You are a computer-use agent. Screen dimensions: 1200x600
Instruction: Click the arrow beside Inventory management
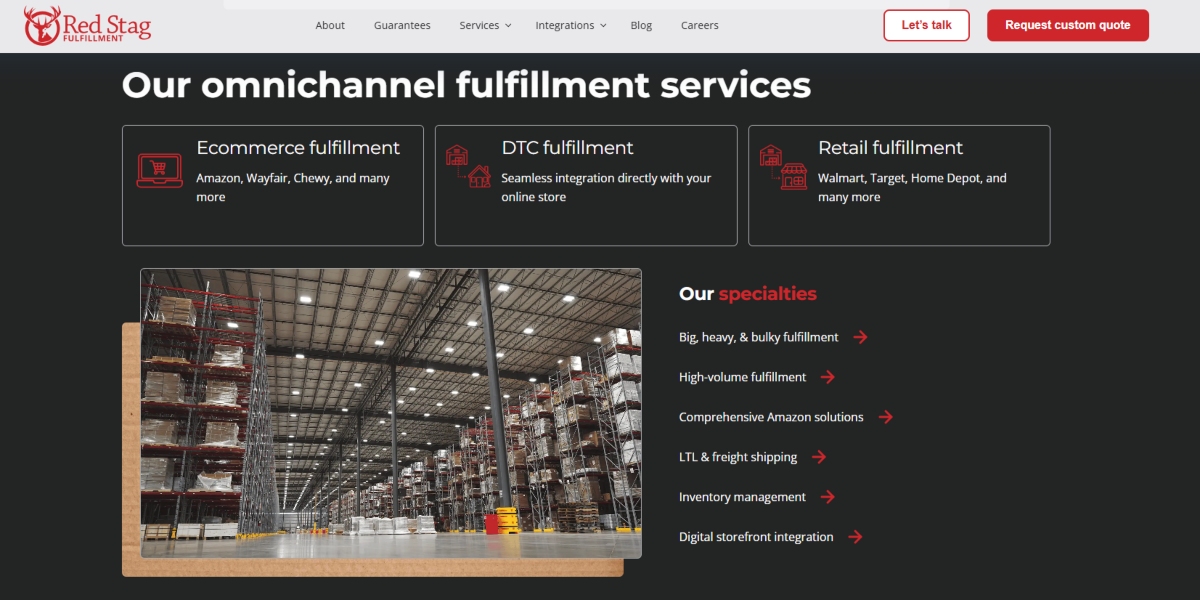click(x=826, y=497)
